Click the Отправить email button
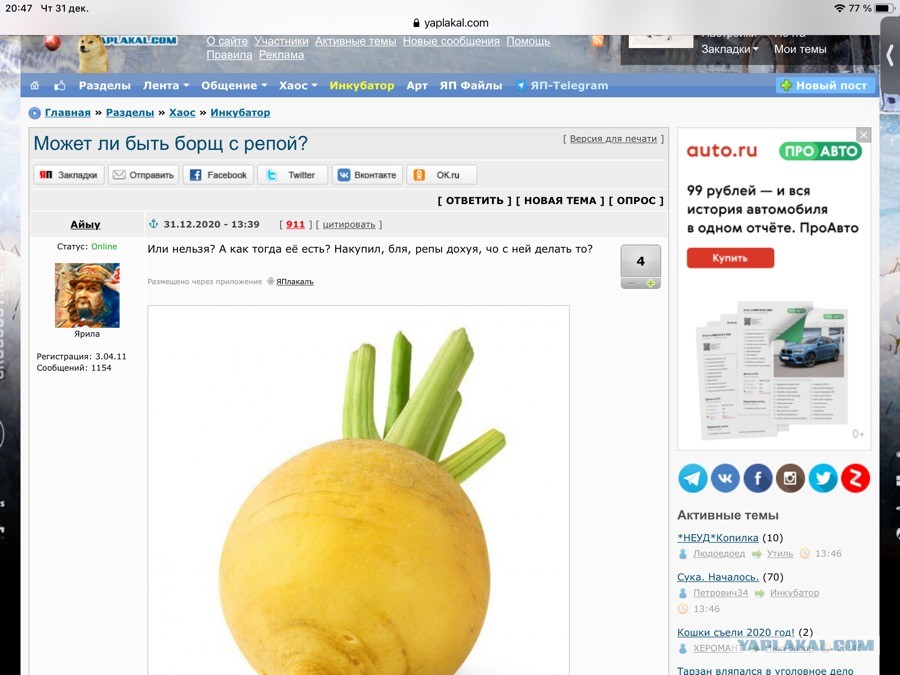 pyautogui.click(x=143, y=175)
